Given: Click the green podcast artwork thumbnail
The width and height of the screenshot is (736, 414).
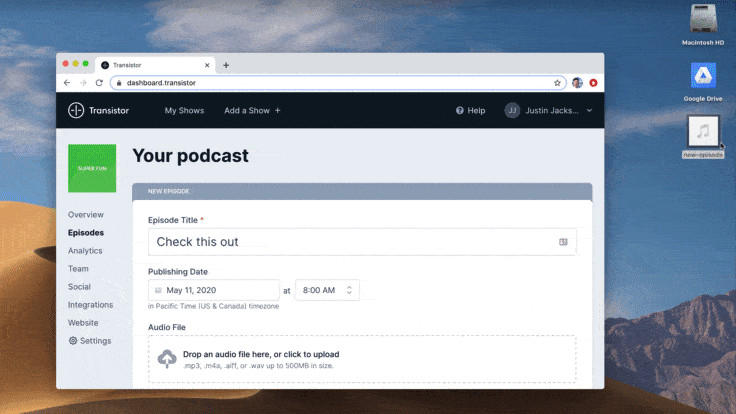Looking at the screenshot, I should pos(92,169).
